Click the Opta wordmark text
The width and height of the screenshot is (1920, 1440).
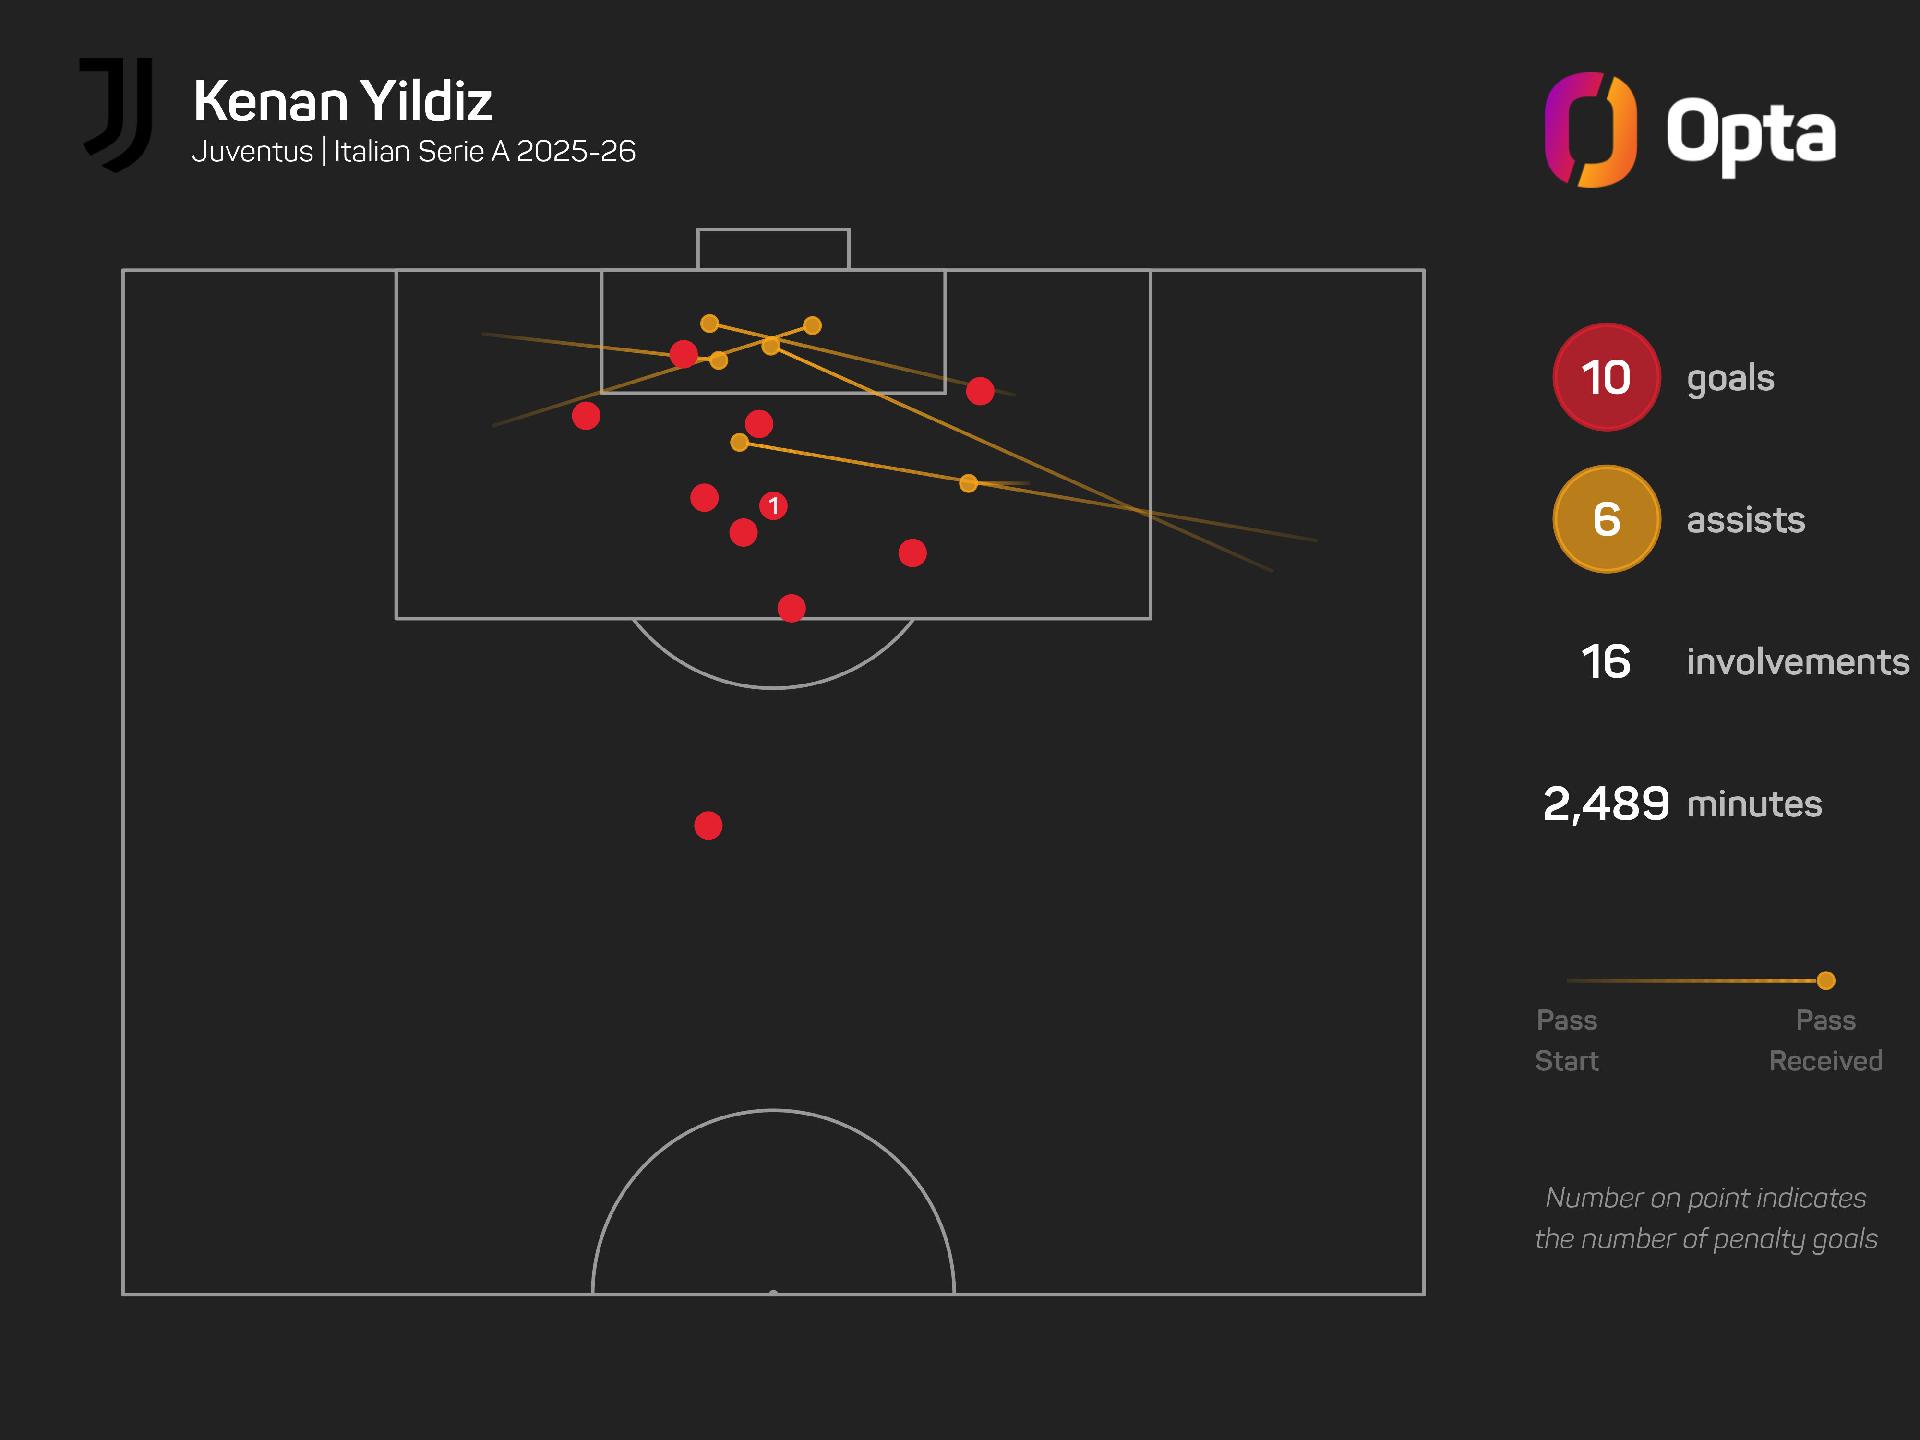point(1750,134)
